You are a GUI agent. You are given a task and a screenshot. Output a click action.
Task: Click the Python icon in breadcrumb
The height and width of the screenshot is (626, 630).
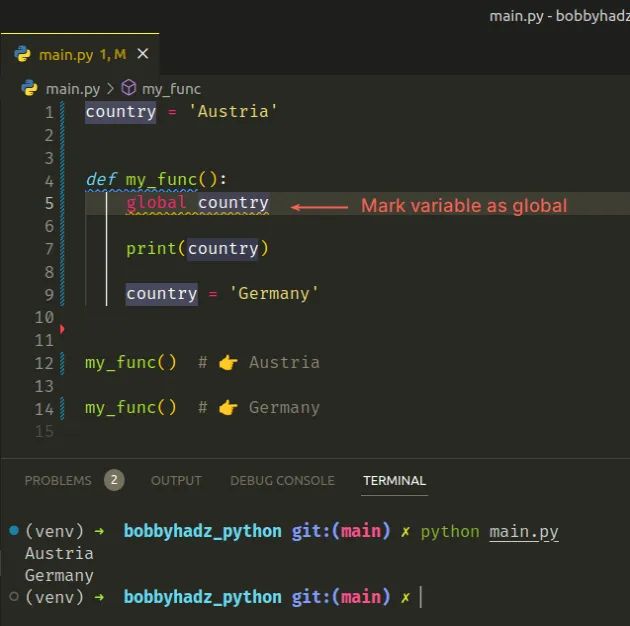pyautogui.click(x=29, y=88)
